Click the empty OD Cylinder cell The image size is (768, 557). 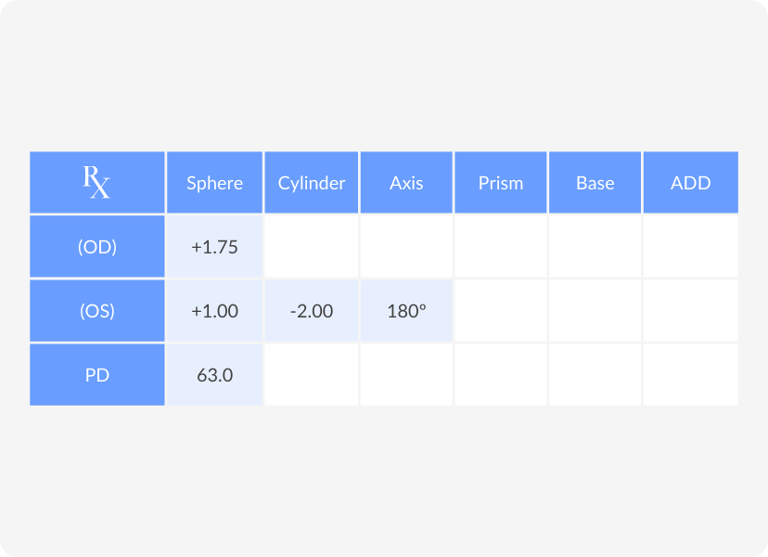(312, 246)
